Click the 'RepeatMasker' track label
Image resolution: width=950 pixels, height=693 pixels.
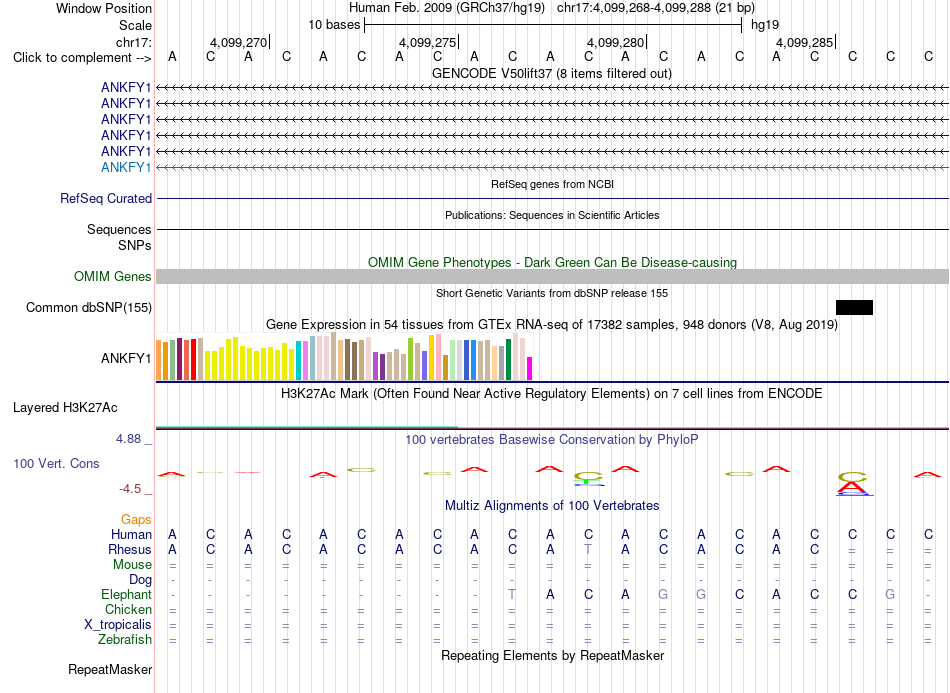[x=110, y=669]
